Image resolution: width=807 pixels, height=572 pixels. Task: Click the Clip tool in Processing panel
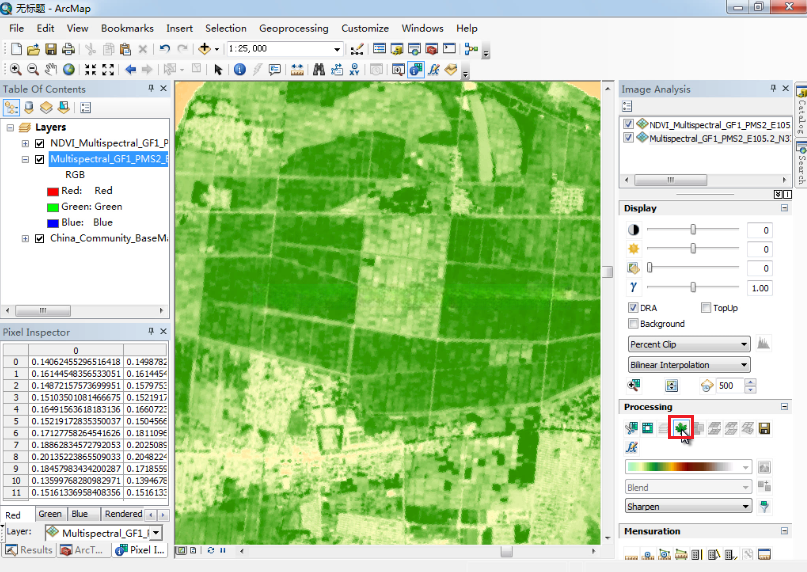coord(631,429)
